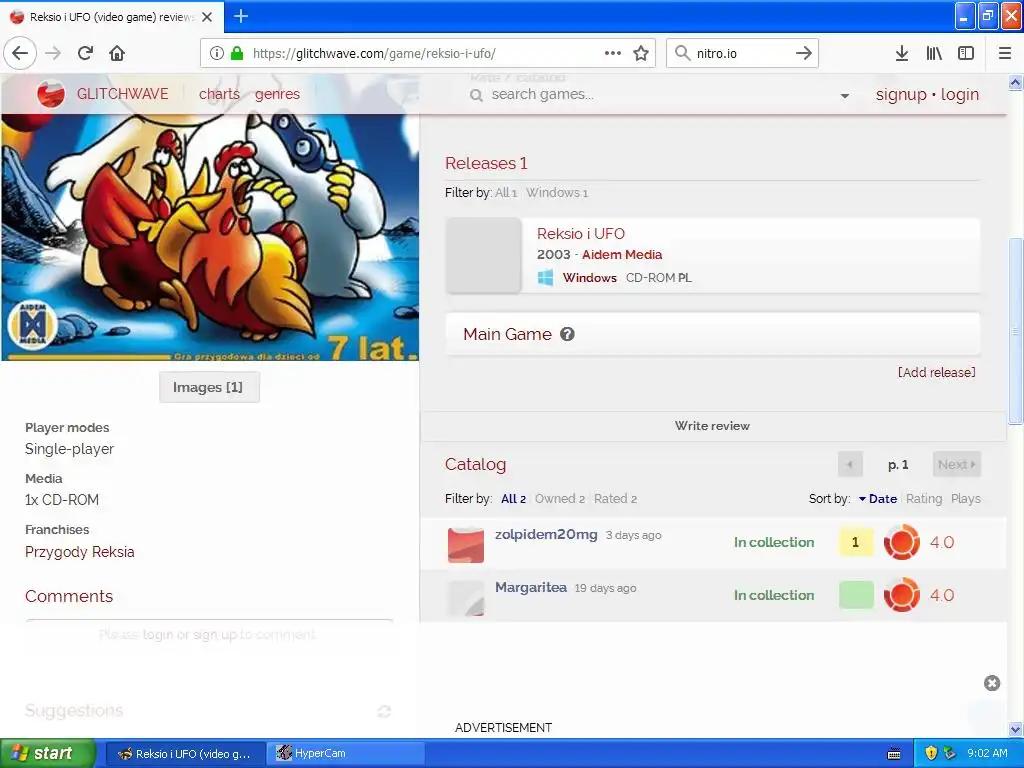The image size is (1024, 768).
Task: Click the taskbar keyboard tray icon
Action: point(894,754)
